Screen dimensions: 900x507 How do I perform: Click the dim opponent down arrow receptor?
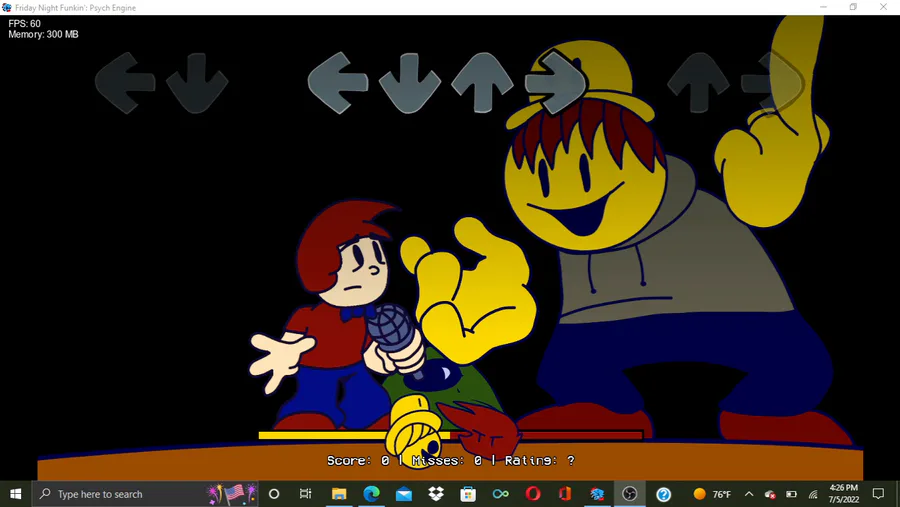tap(197, 83)
